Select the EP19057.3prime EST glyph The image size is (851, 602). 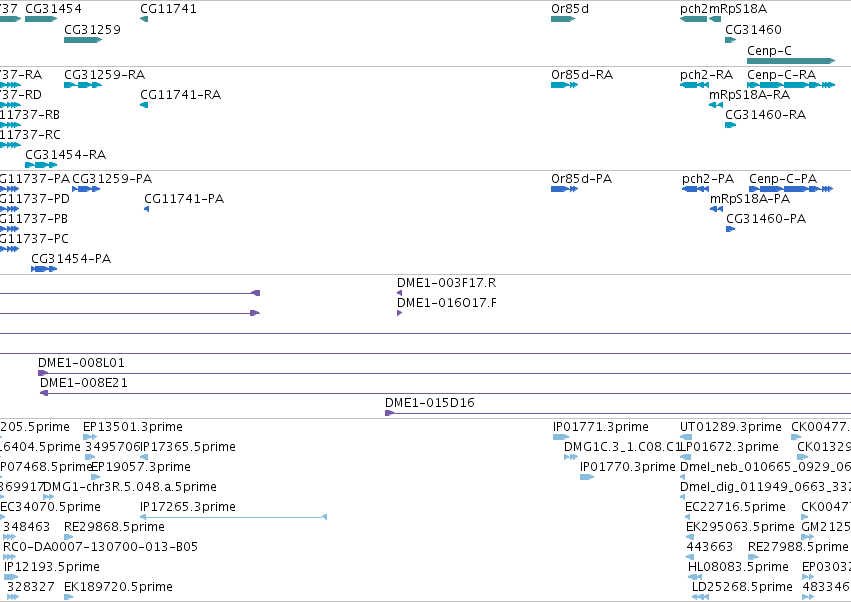click(96, 477)
